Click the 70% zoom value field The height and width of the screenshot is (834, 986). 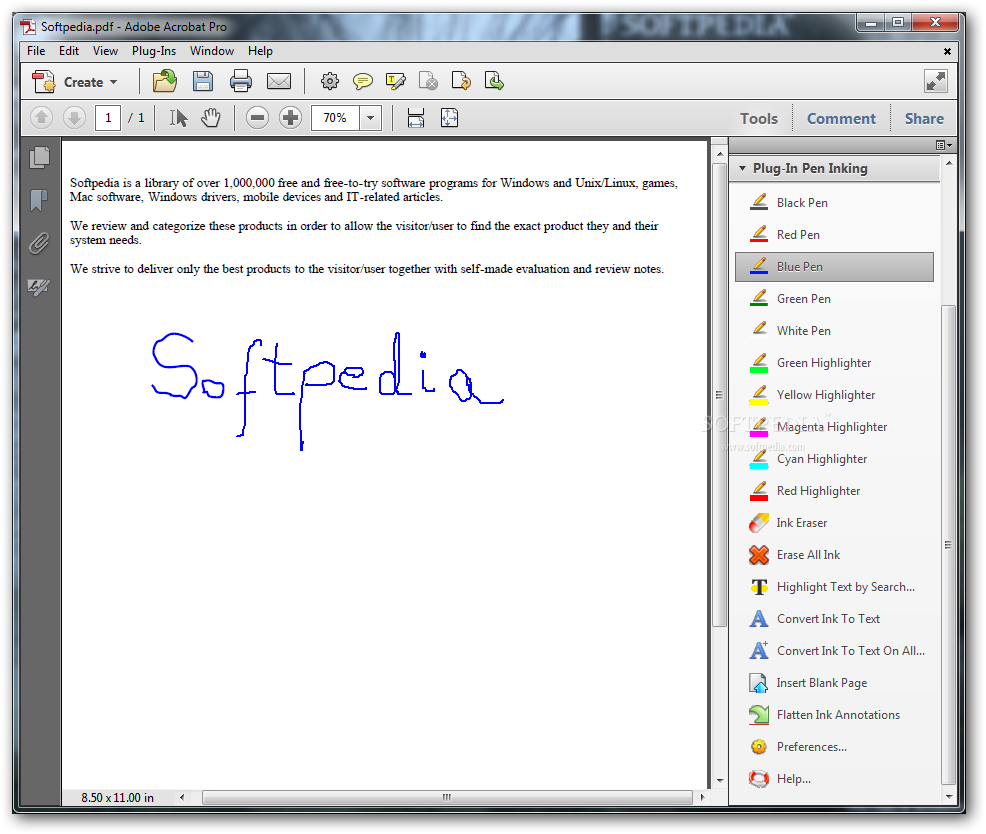click(335, 118)
